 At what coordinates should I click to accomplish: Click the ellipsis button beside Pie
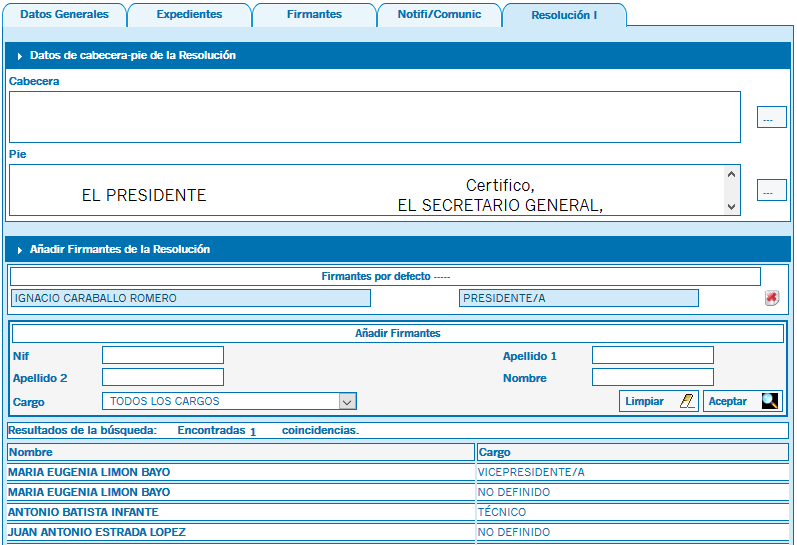[x=772, y=190]
